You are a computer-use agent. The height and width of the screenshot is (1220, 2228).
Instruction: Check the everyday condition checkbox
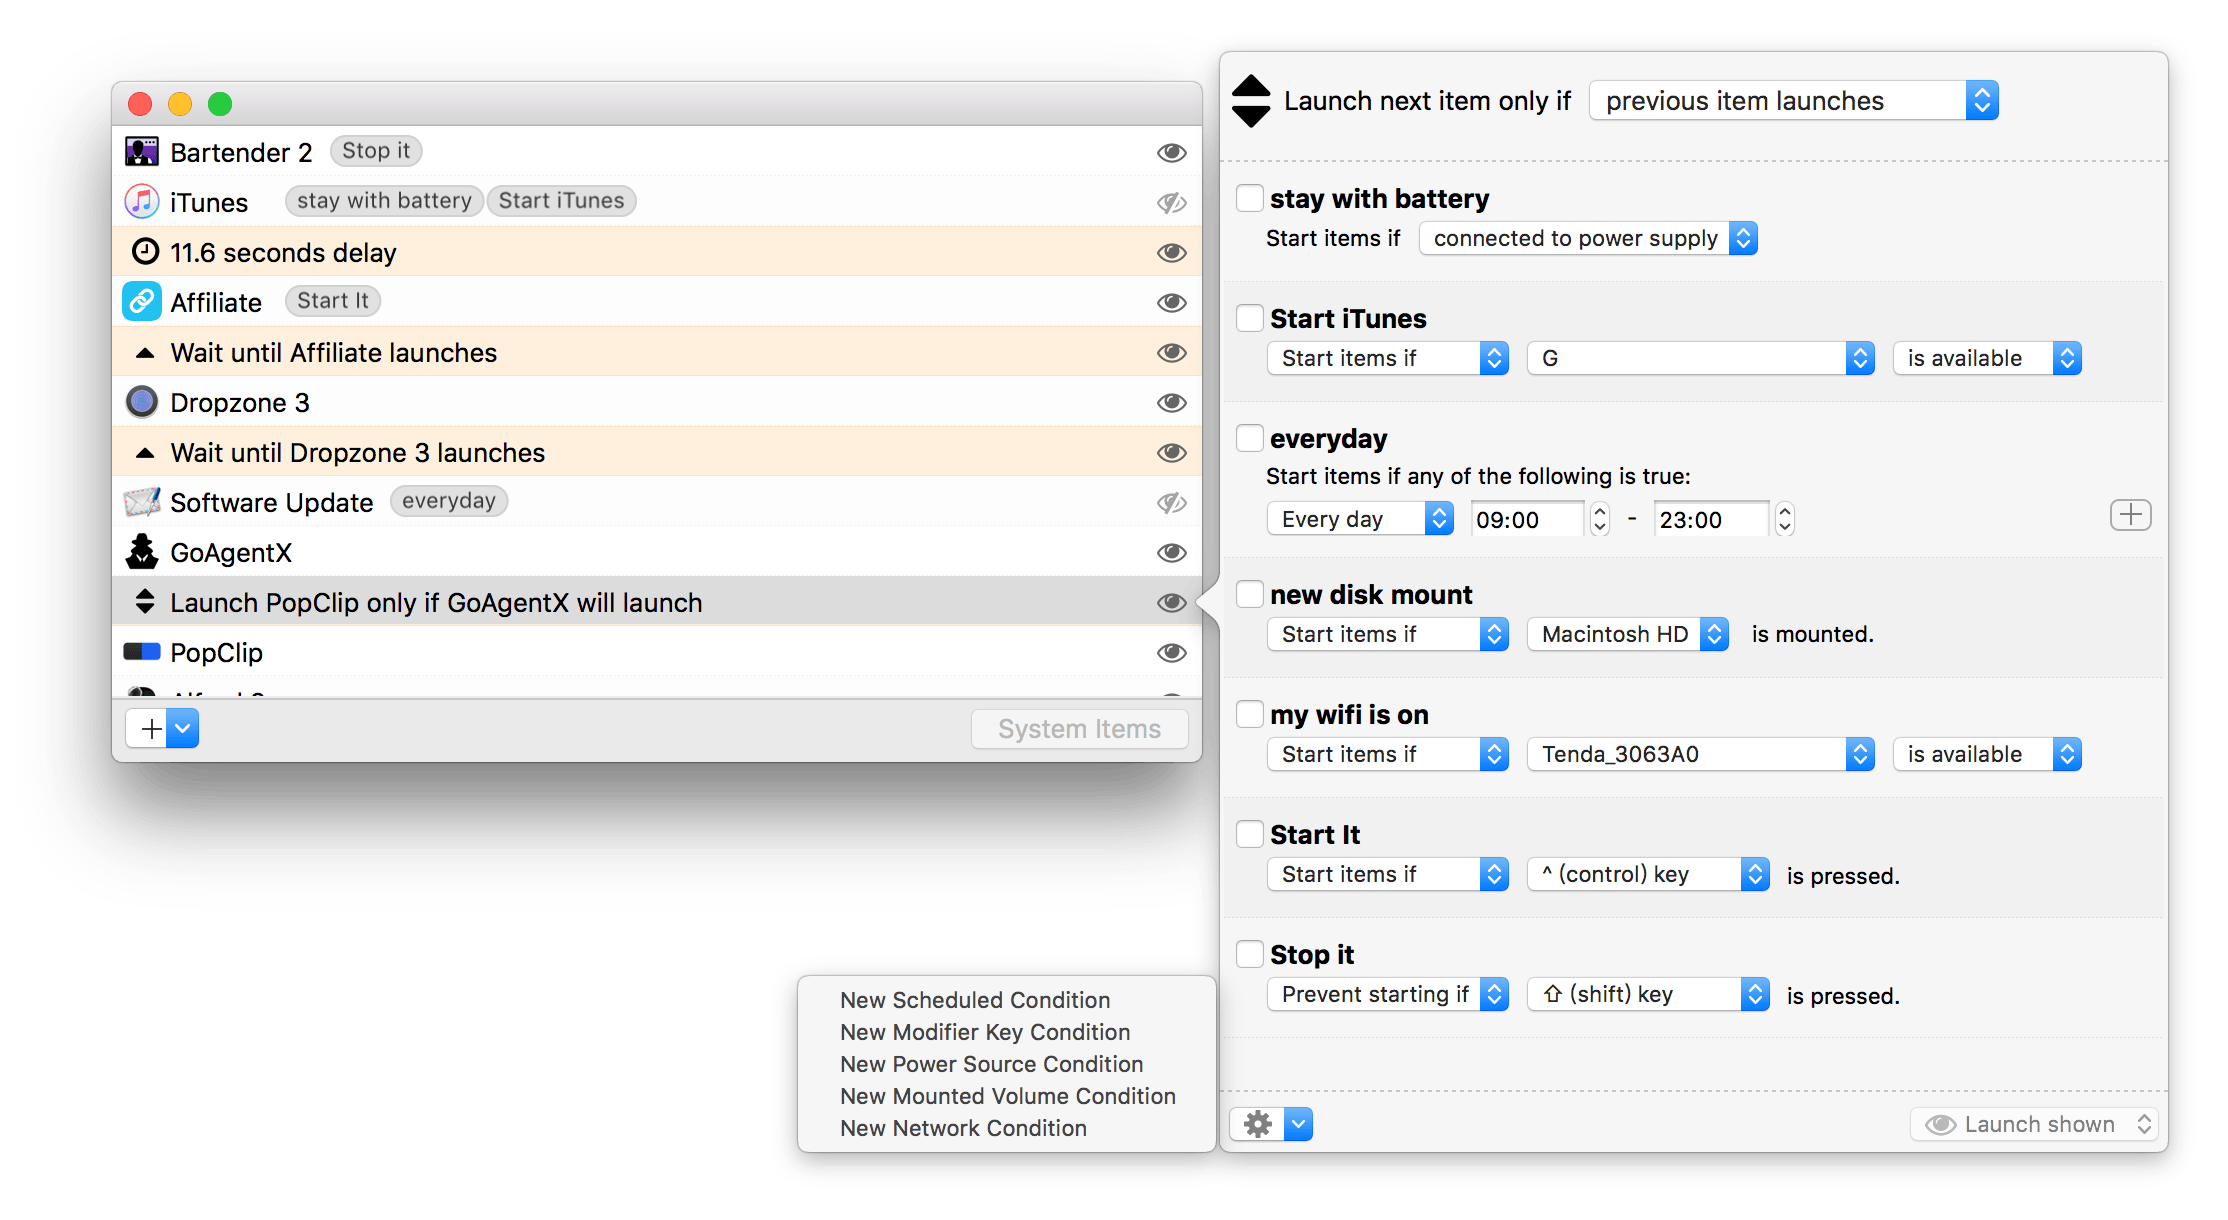pos(1250,438)
